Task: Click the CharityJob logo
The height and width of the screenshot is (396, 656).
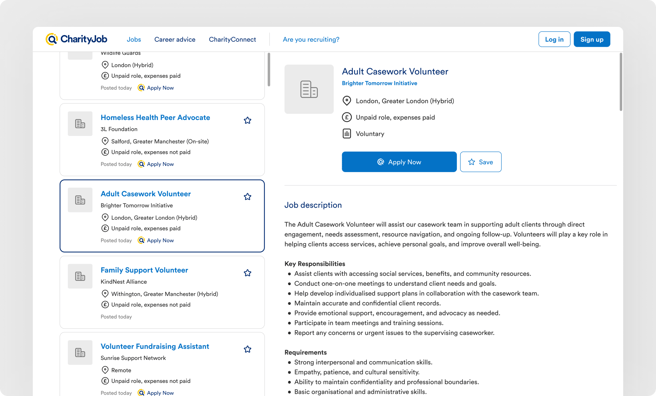Action: (x=76, y=39)
